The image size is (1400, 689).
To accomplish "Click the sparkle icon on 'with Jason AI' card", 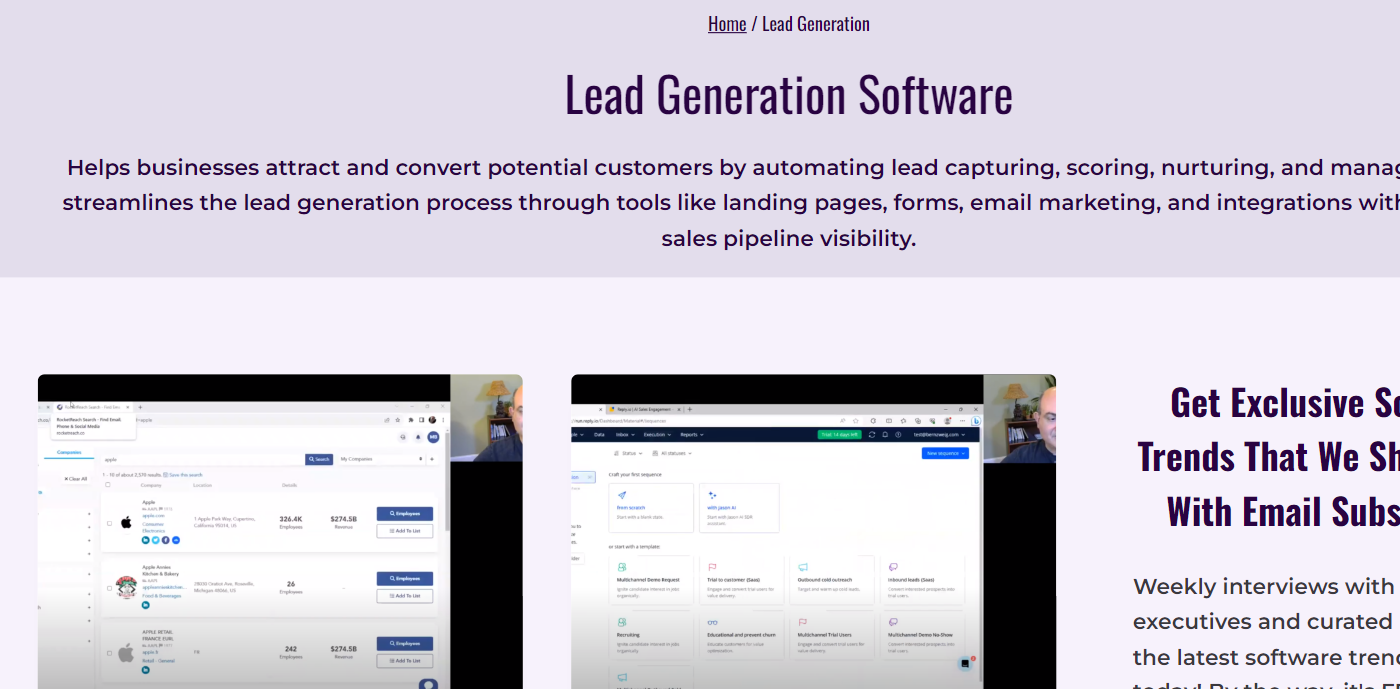I will pyautogui.click(x=712, y=495).
